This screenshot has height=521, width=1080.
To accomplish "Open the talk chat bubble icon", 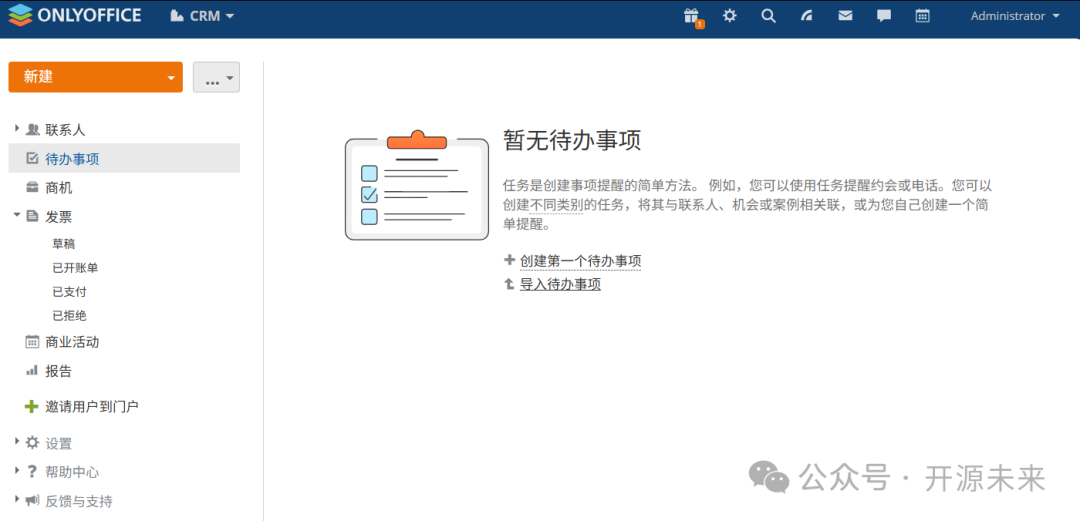I will pos(884,16).
